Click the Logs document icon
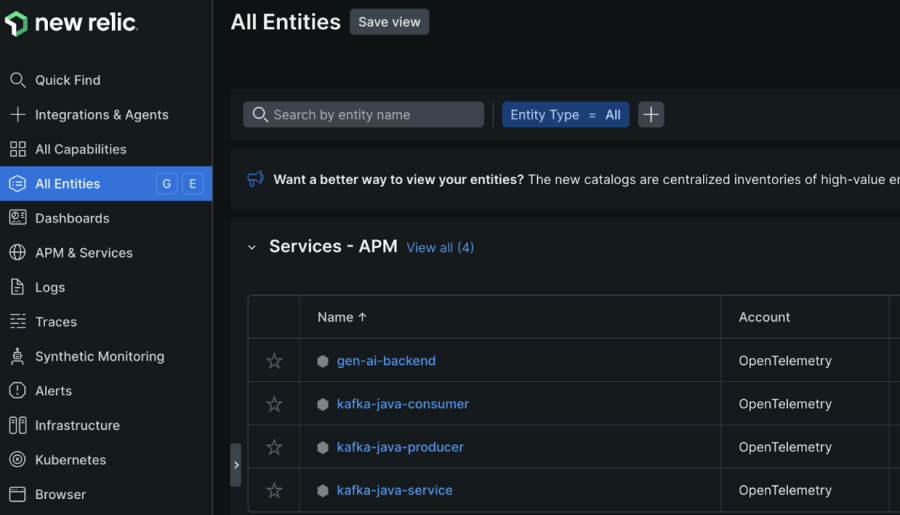 click(17, 287)
